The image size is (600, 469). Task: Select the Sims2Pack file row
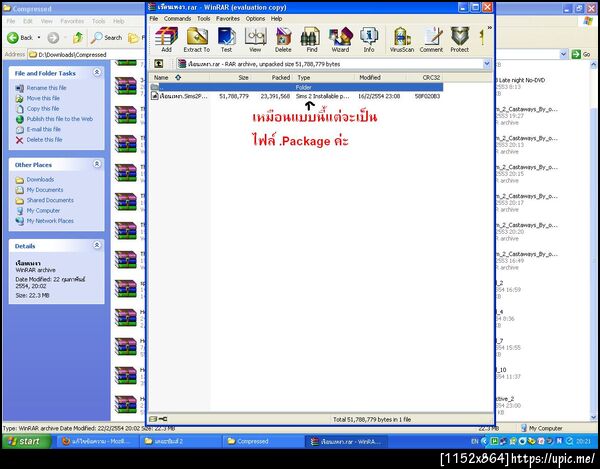[296, 96]
